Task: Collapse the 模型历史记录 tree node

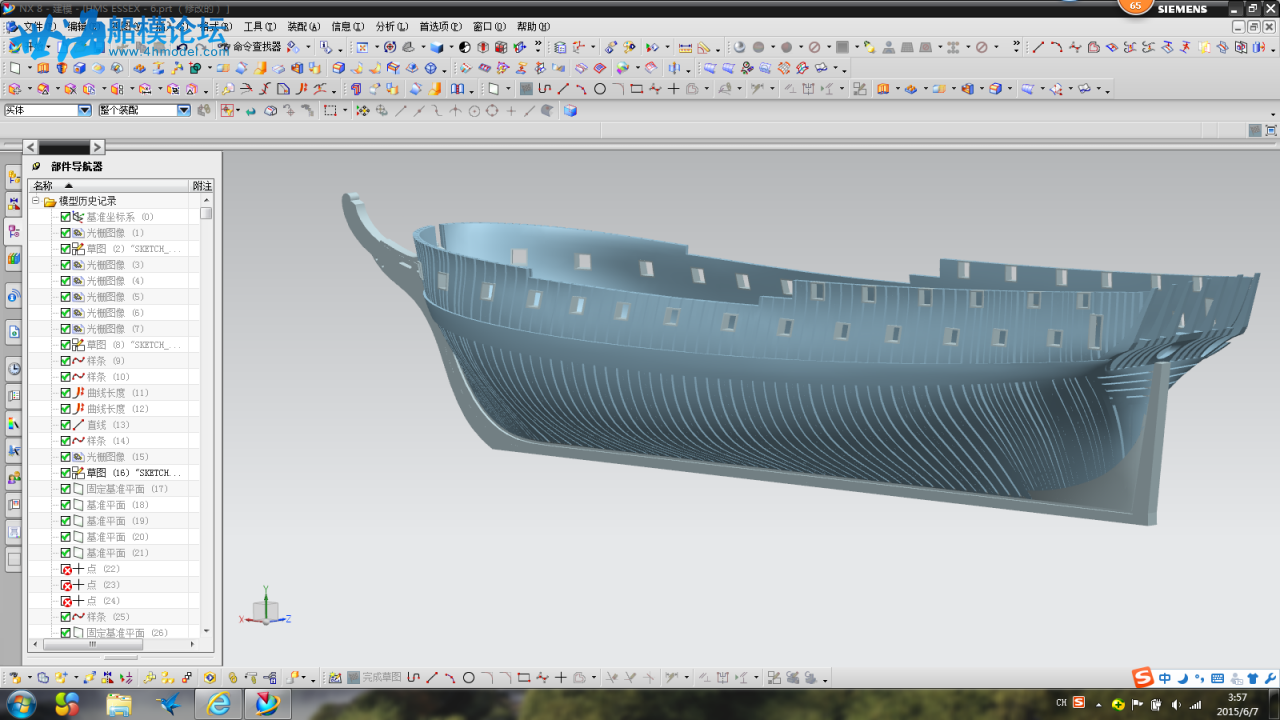Action: click(36, 201)
